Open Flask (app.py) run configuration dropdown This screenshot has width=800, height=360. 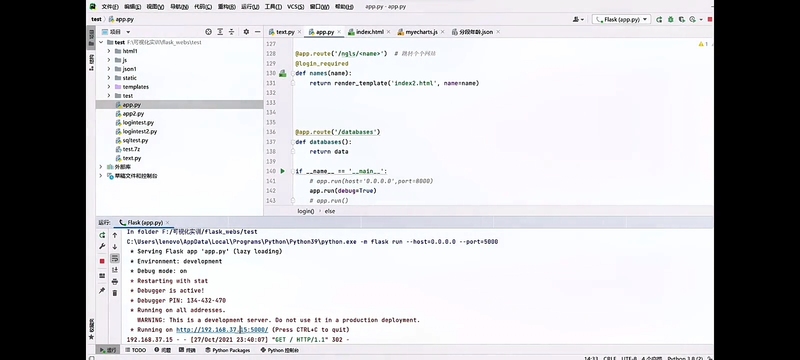point(621,19)
